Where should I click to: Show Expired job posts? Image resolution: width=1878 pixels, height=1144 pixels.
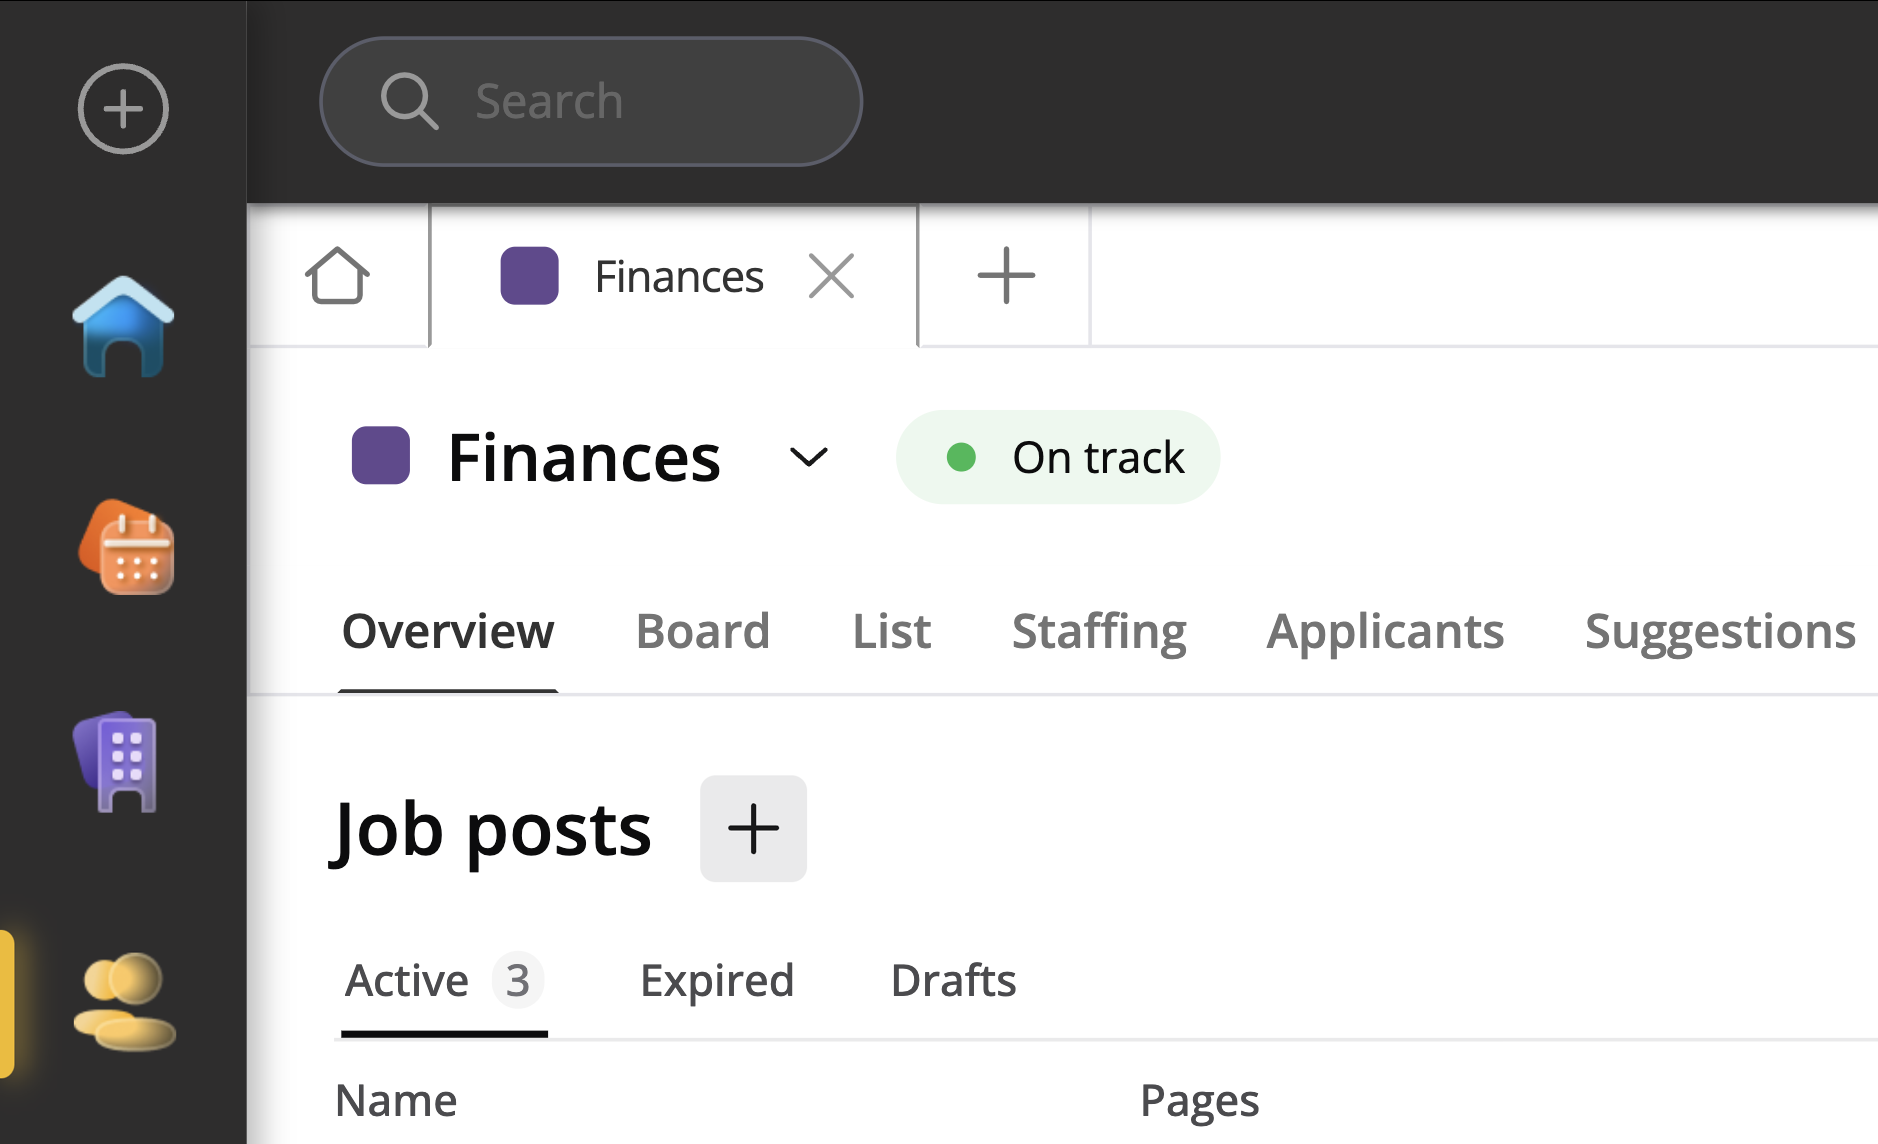click(x=716, y=981)
